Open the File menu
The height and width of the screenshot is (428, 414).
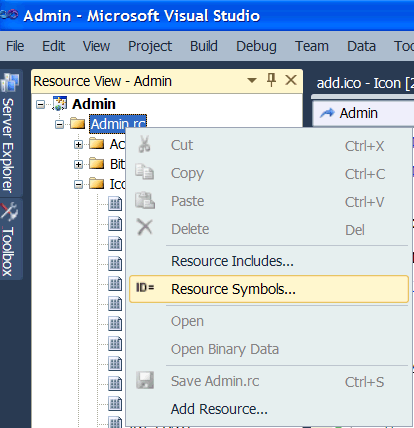pyautogui.click(x=15, y=46)
